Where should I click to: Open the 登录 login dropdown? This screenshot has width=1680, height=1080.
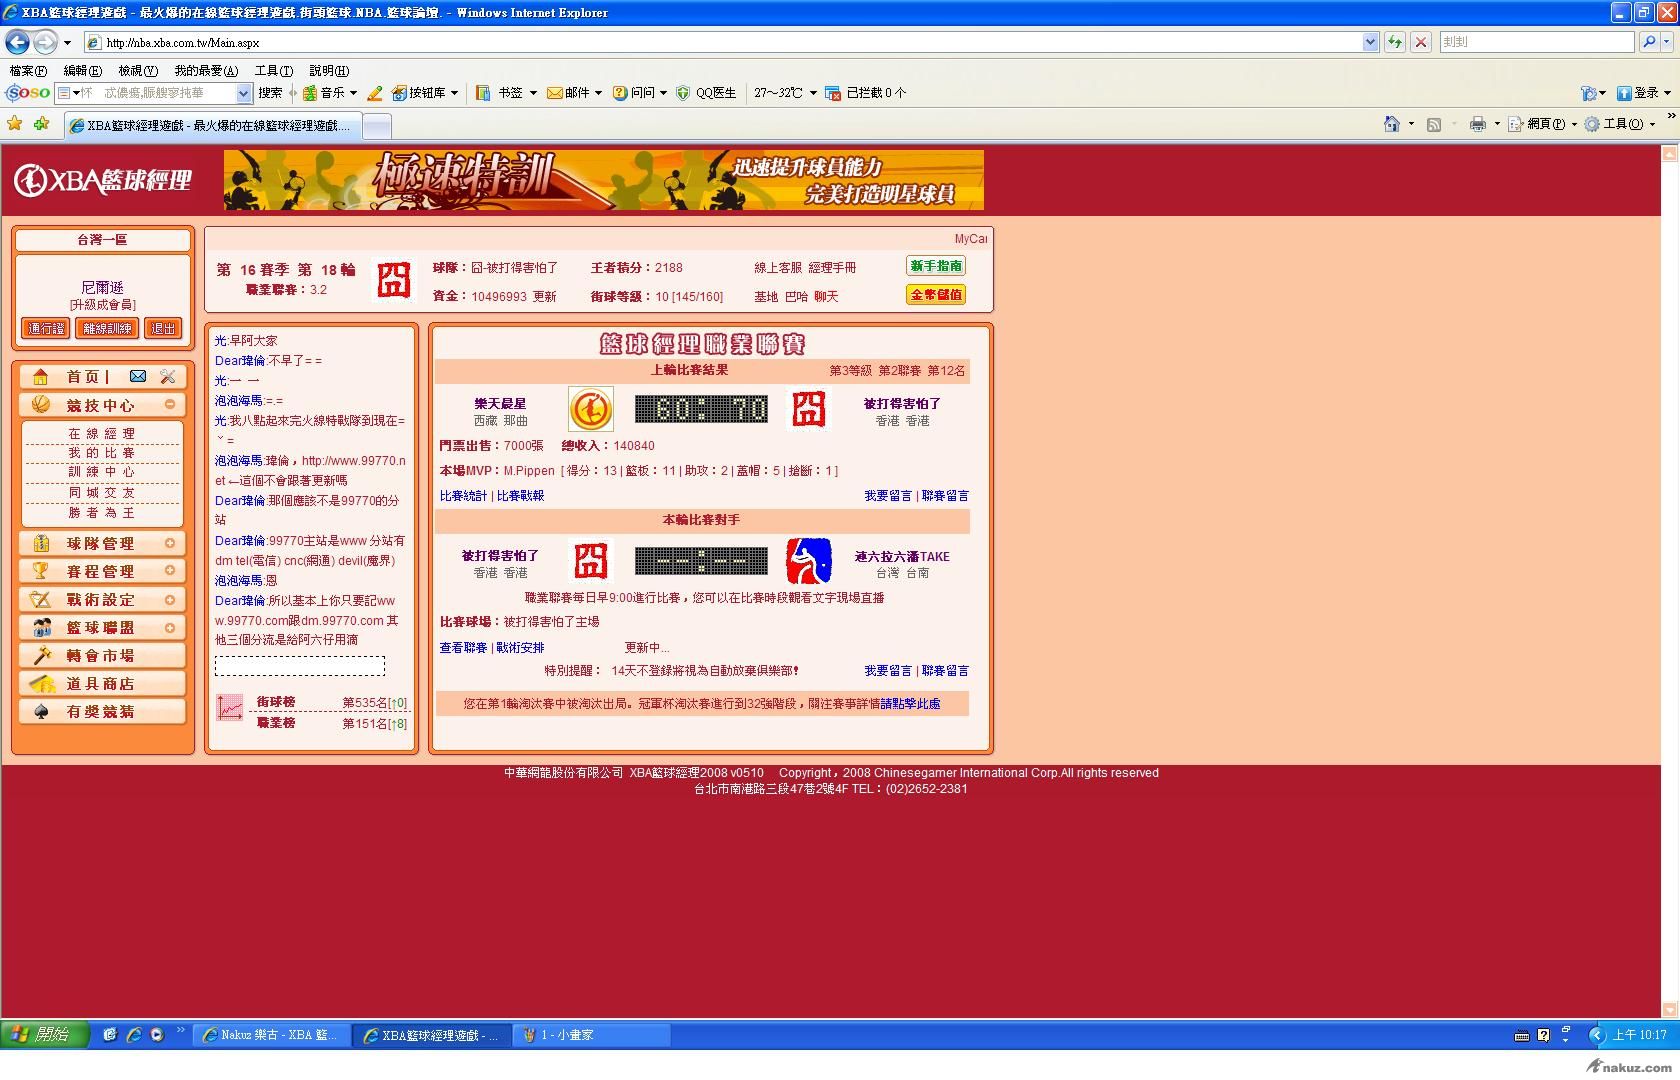click(x=1667, y=93)
